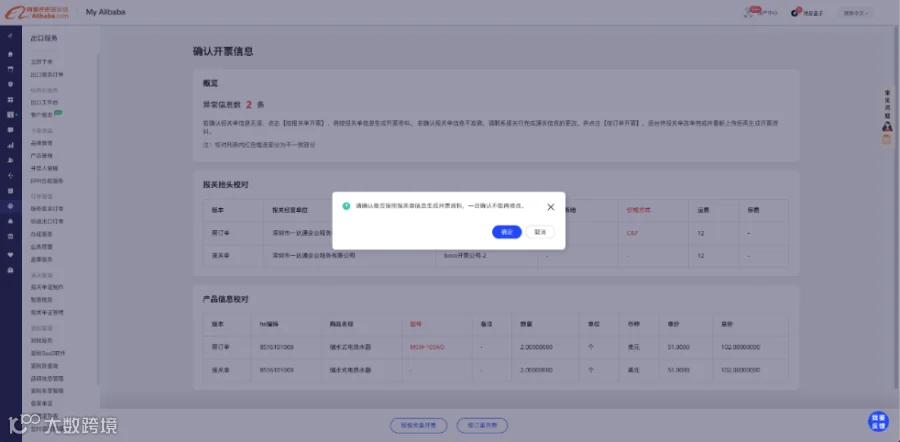Click the customer service avatar icon
This screenshot has height=442, width=900.
click(887, 126)
